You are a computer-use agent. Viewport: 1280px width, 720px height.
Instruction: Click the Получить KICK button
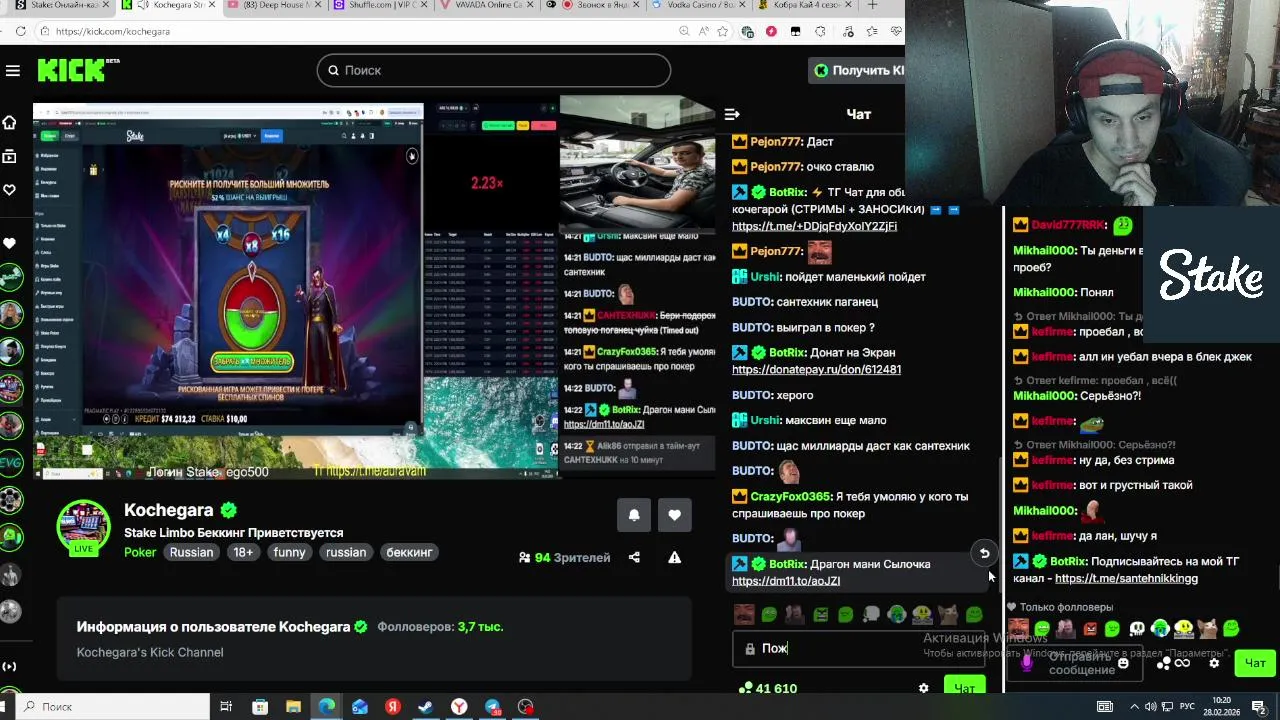857,70
